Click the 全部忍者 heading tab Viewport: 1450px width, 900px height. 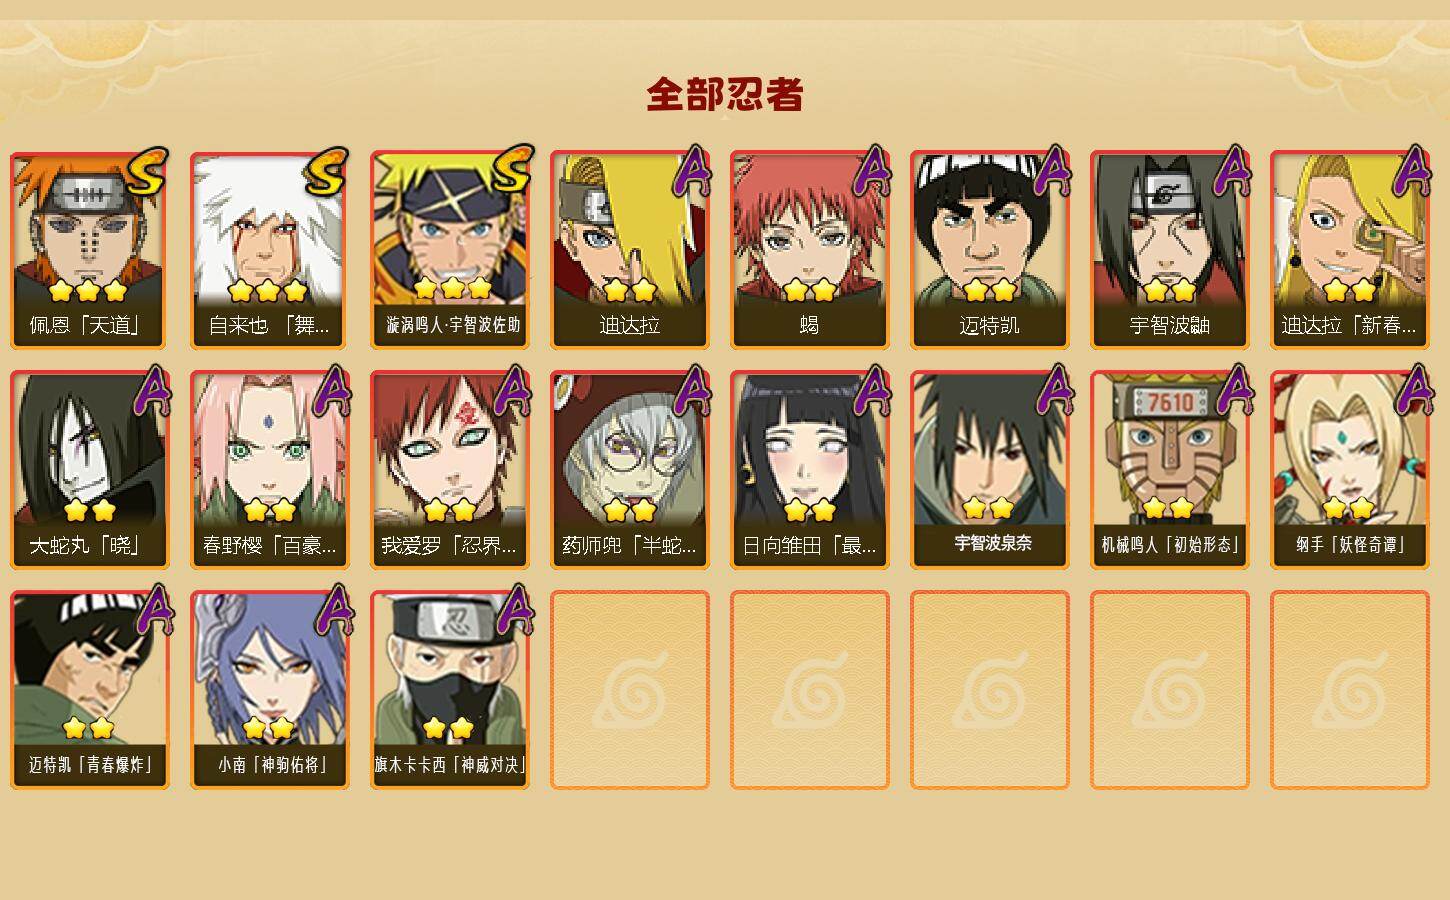pyautogui.click(x=725, y=94)
